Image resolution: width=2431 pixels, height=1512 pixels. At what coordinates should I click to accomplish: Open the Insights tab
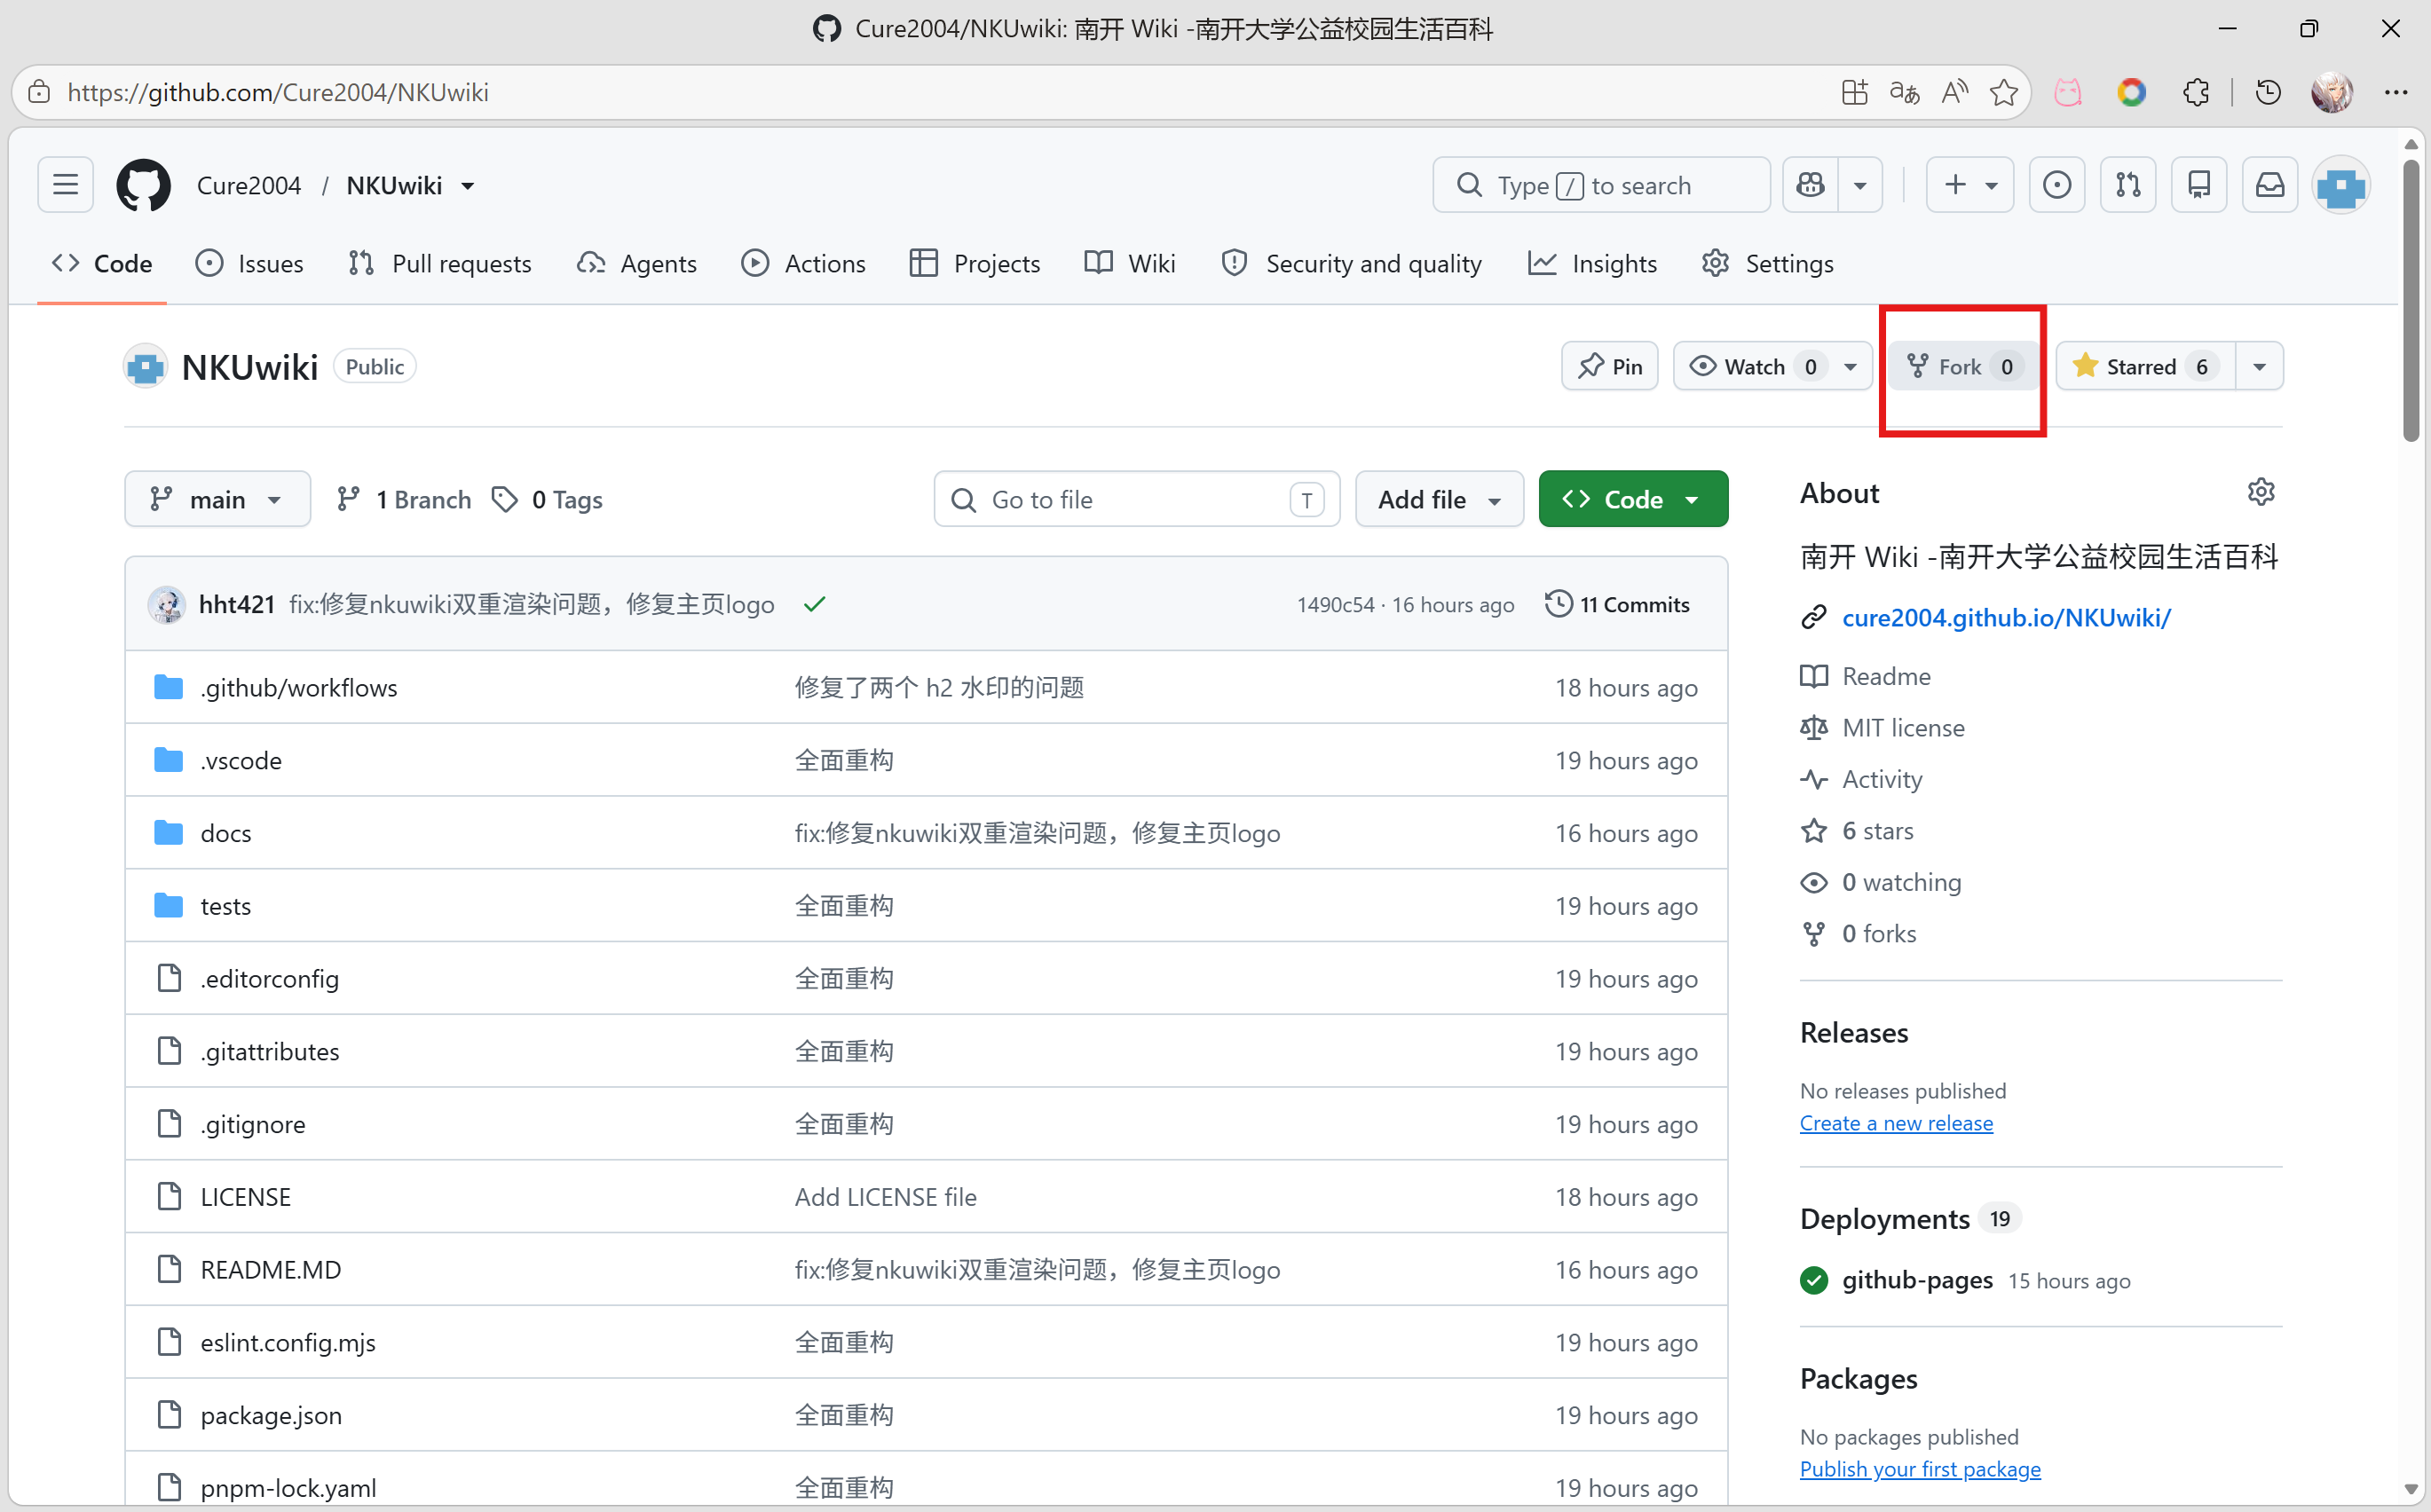pyautogui.click(x=1593, y=264)
